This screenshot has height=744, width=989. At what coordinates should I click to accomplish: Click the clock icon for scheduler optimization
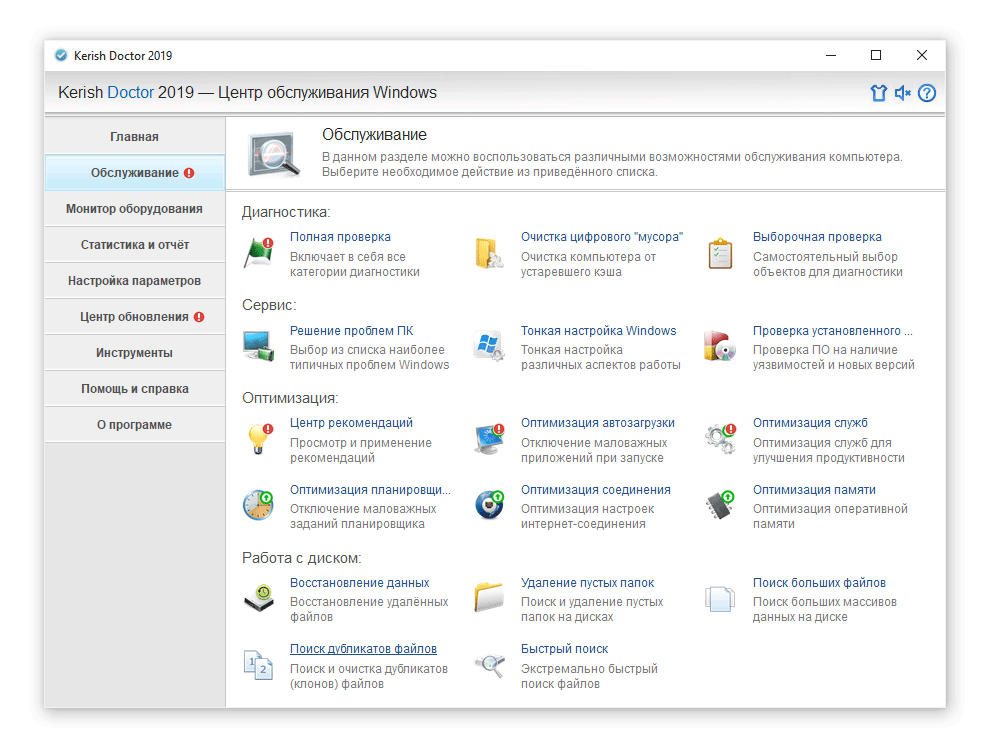(259, 505)
